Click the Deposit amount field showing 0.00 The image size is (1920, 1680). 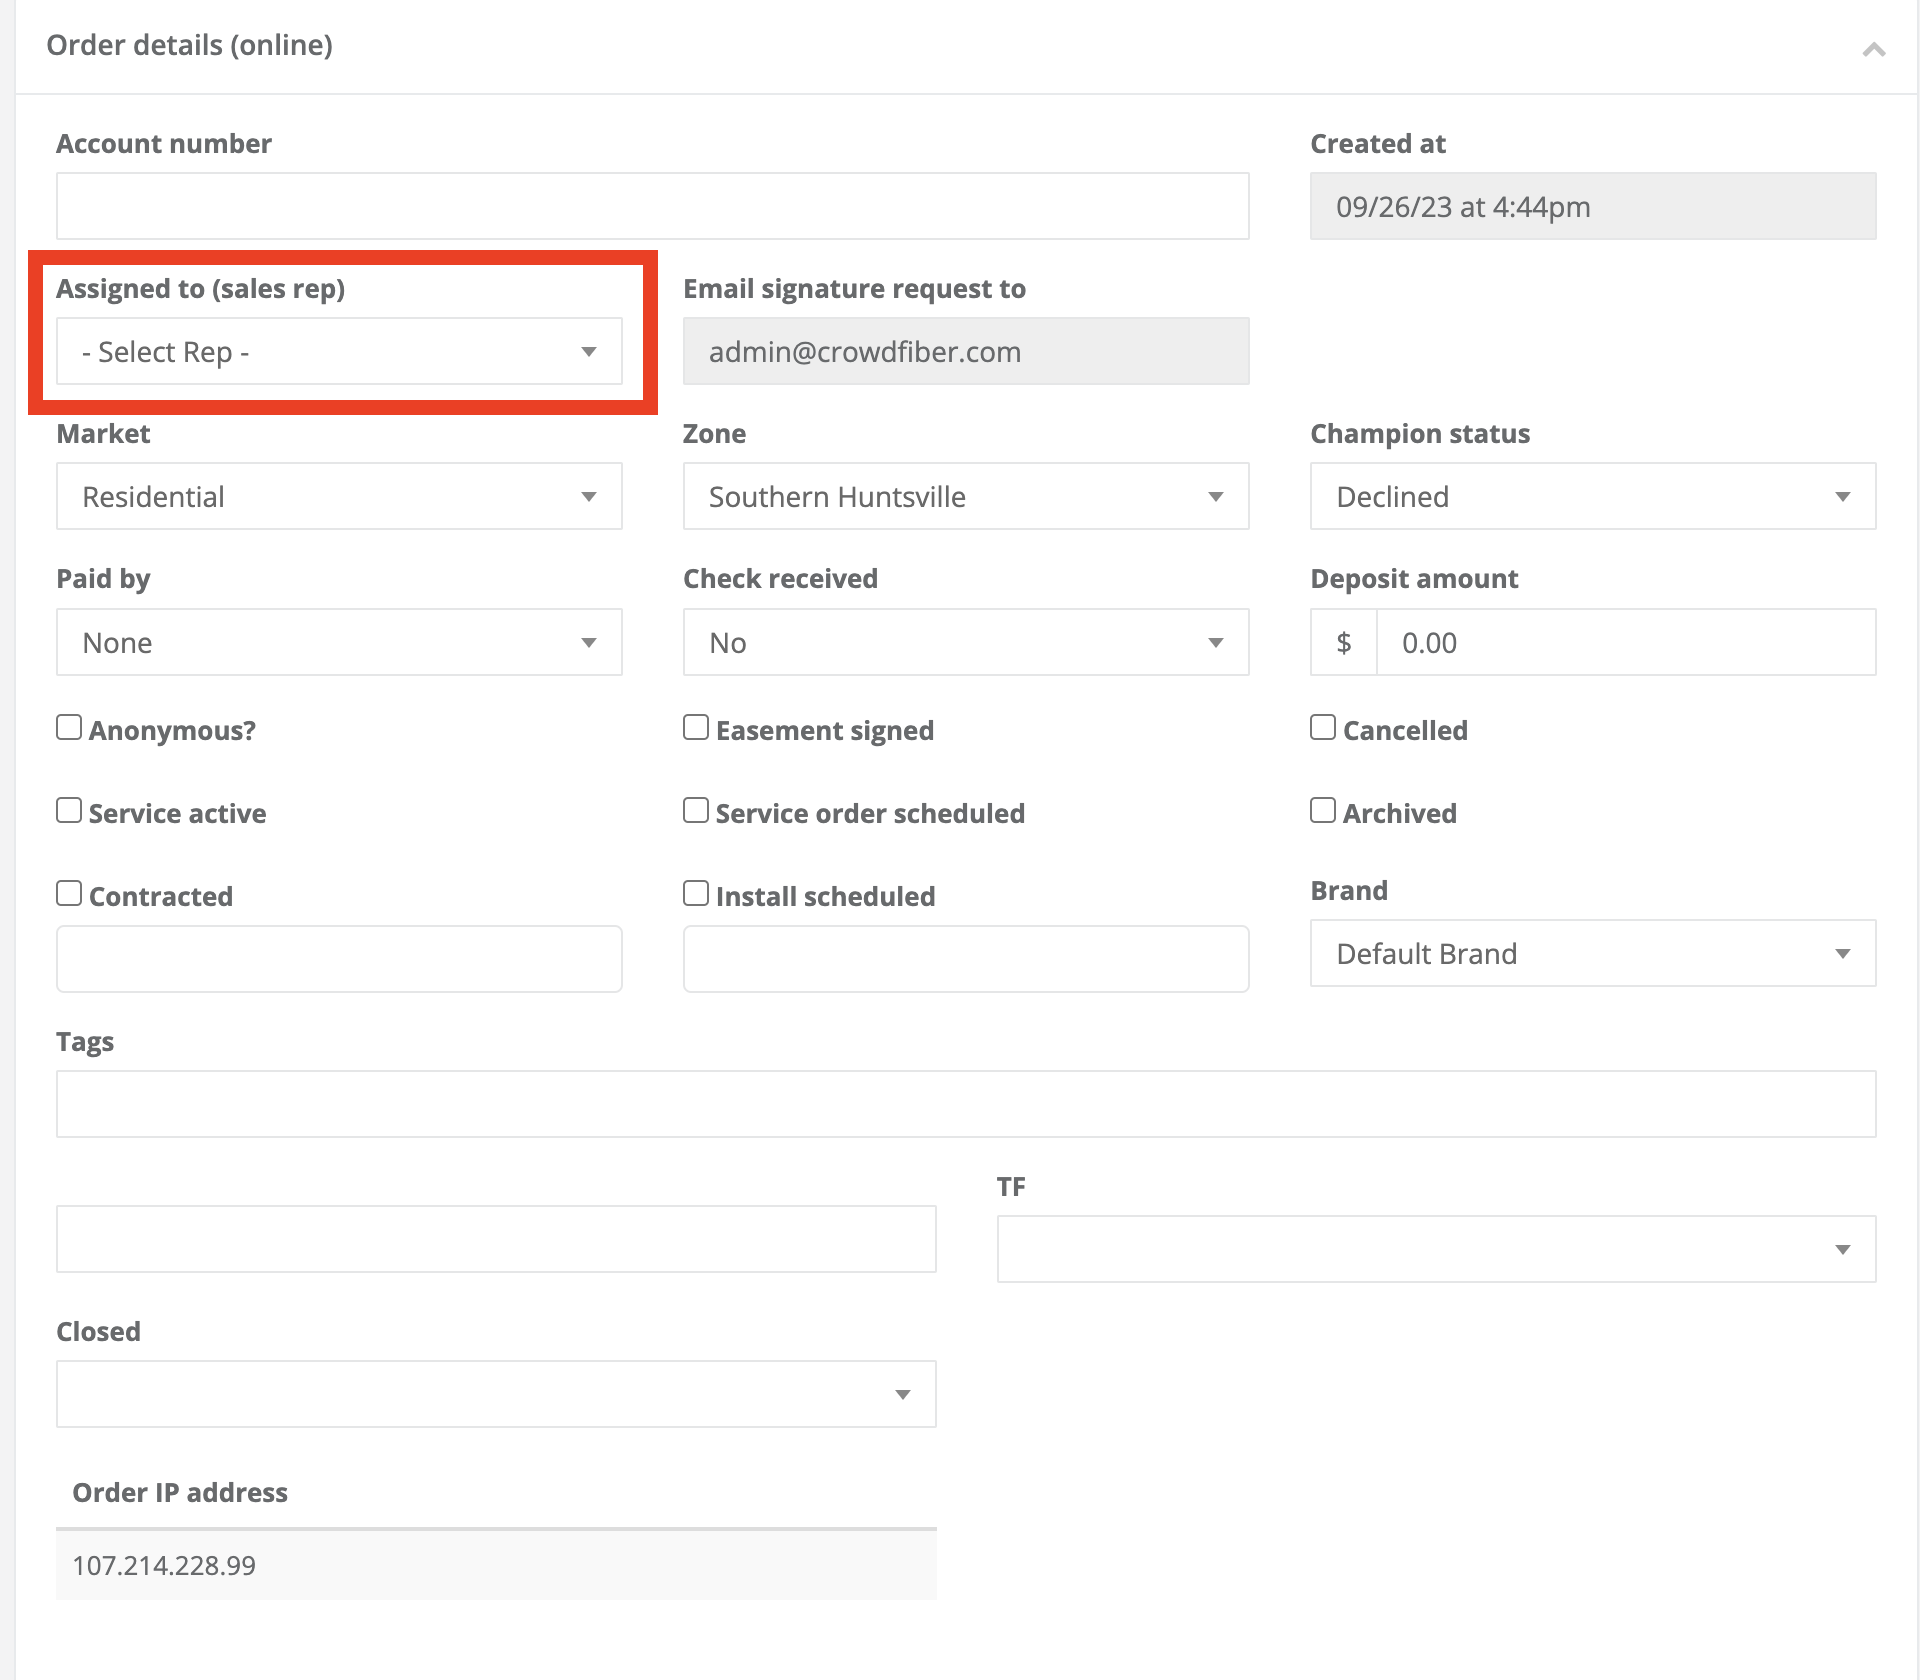[1626, 642]
